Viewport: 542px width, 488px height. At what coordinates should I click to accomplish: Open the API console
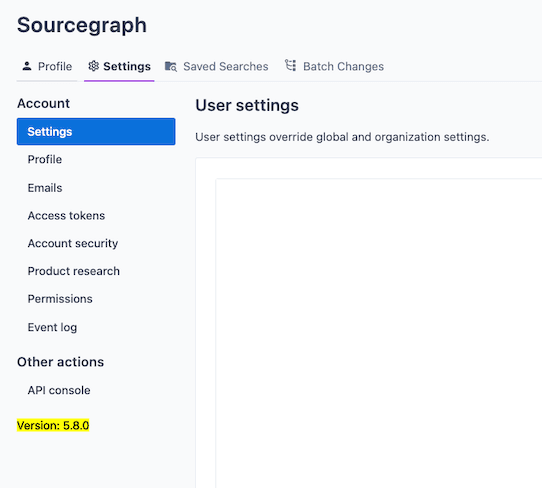[59, 391]
